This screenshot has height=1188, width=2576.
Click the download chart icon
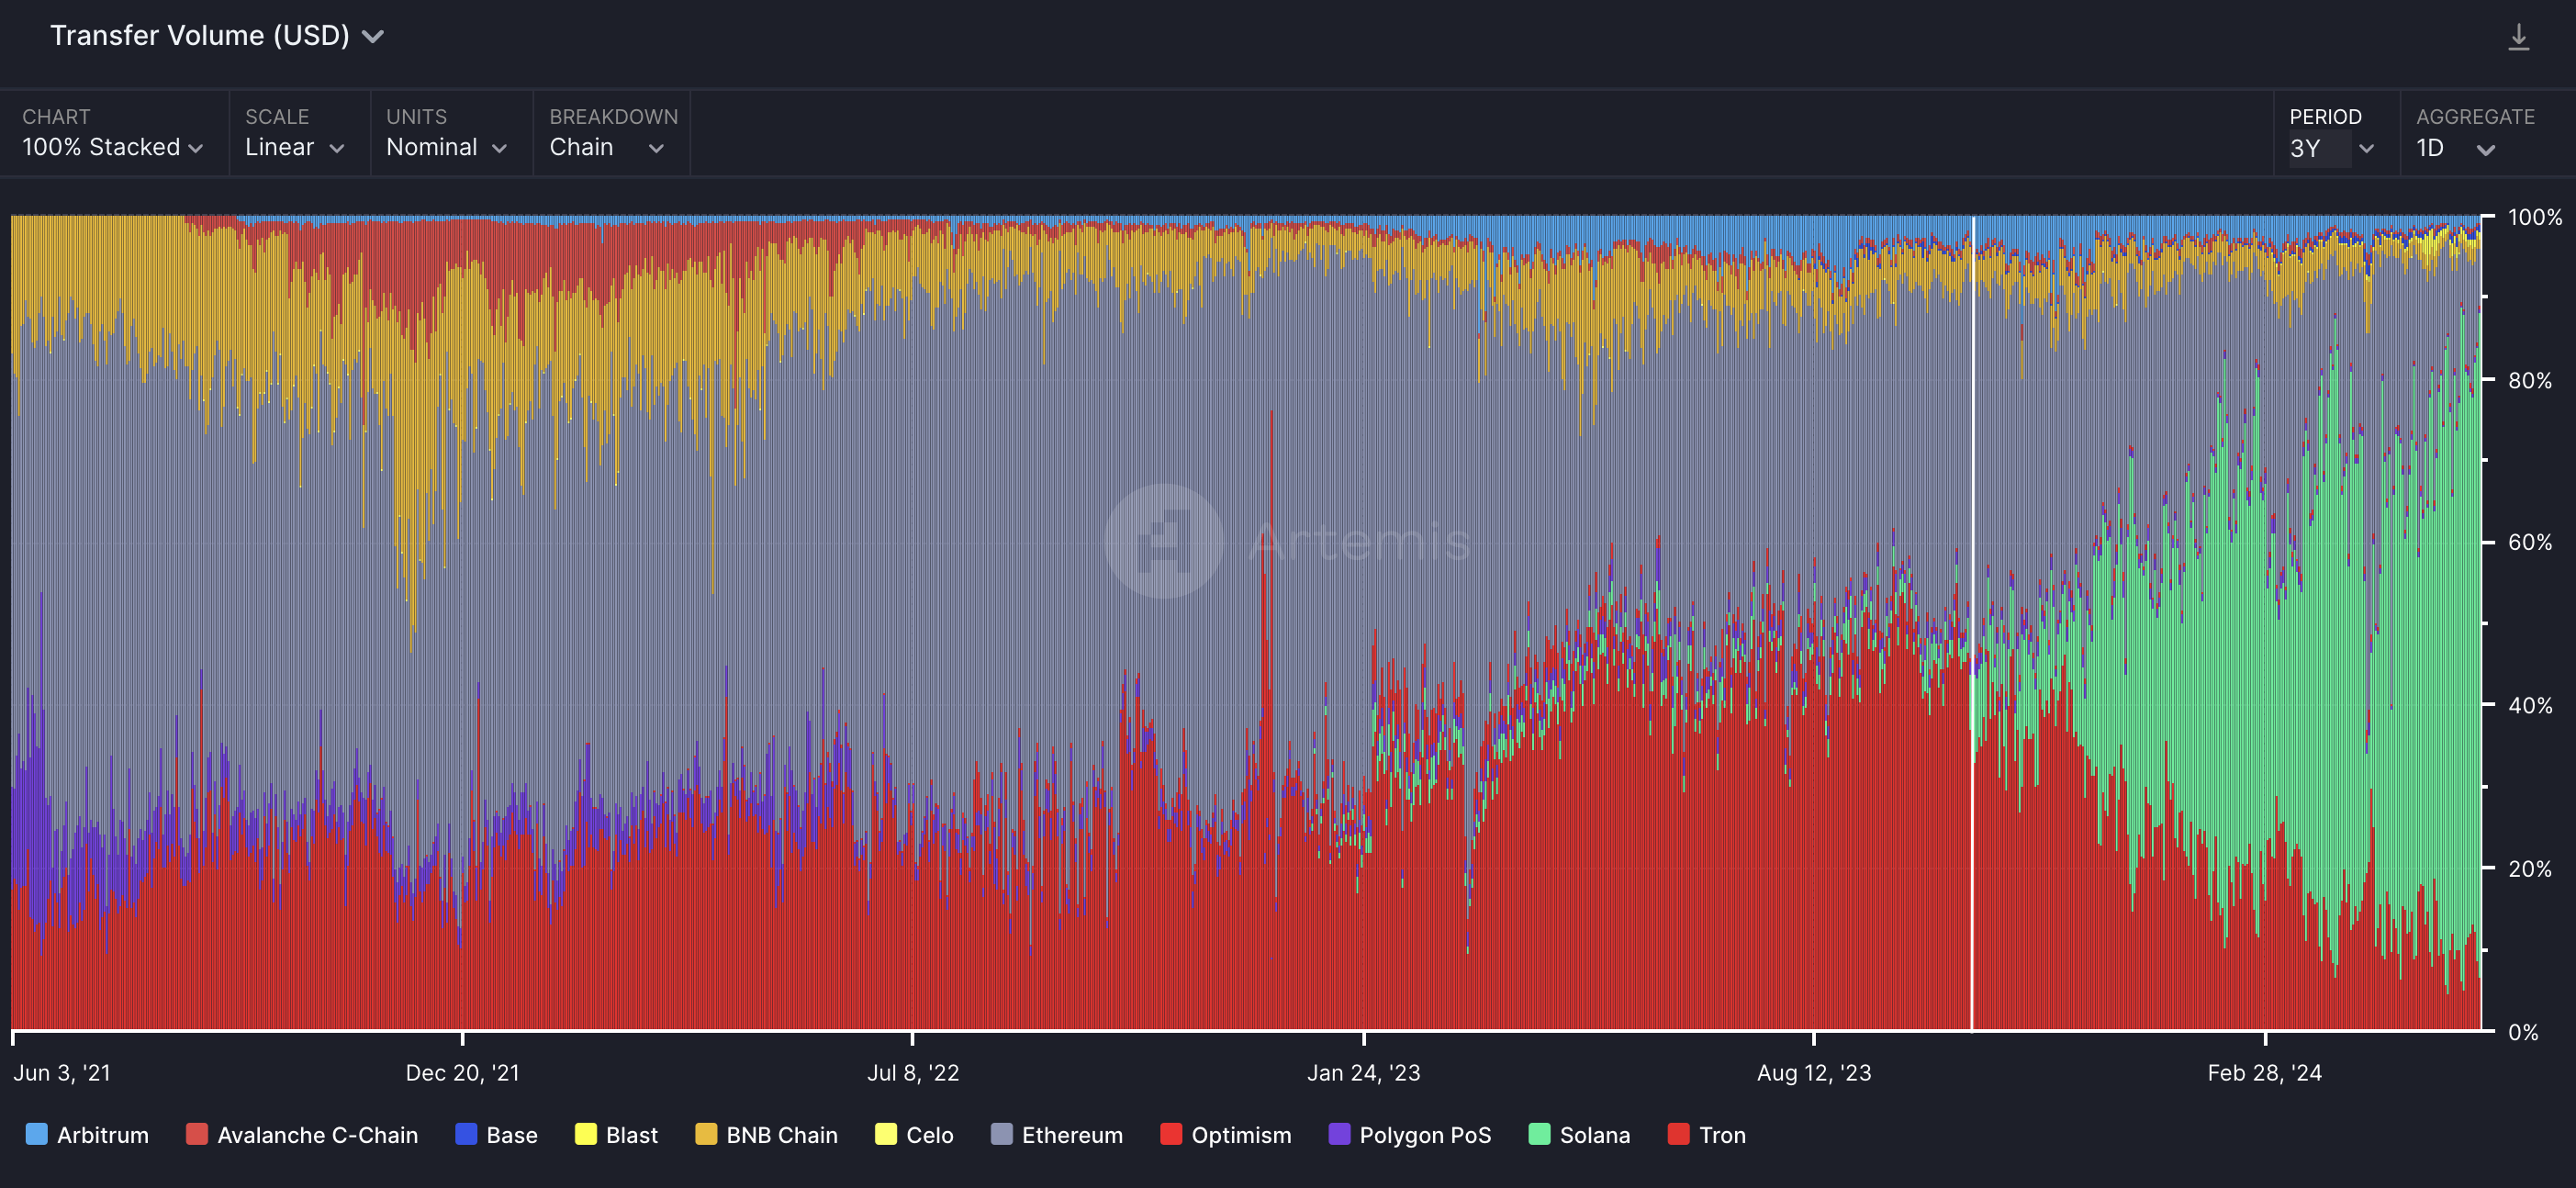pos(2518,38)
